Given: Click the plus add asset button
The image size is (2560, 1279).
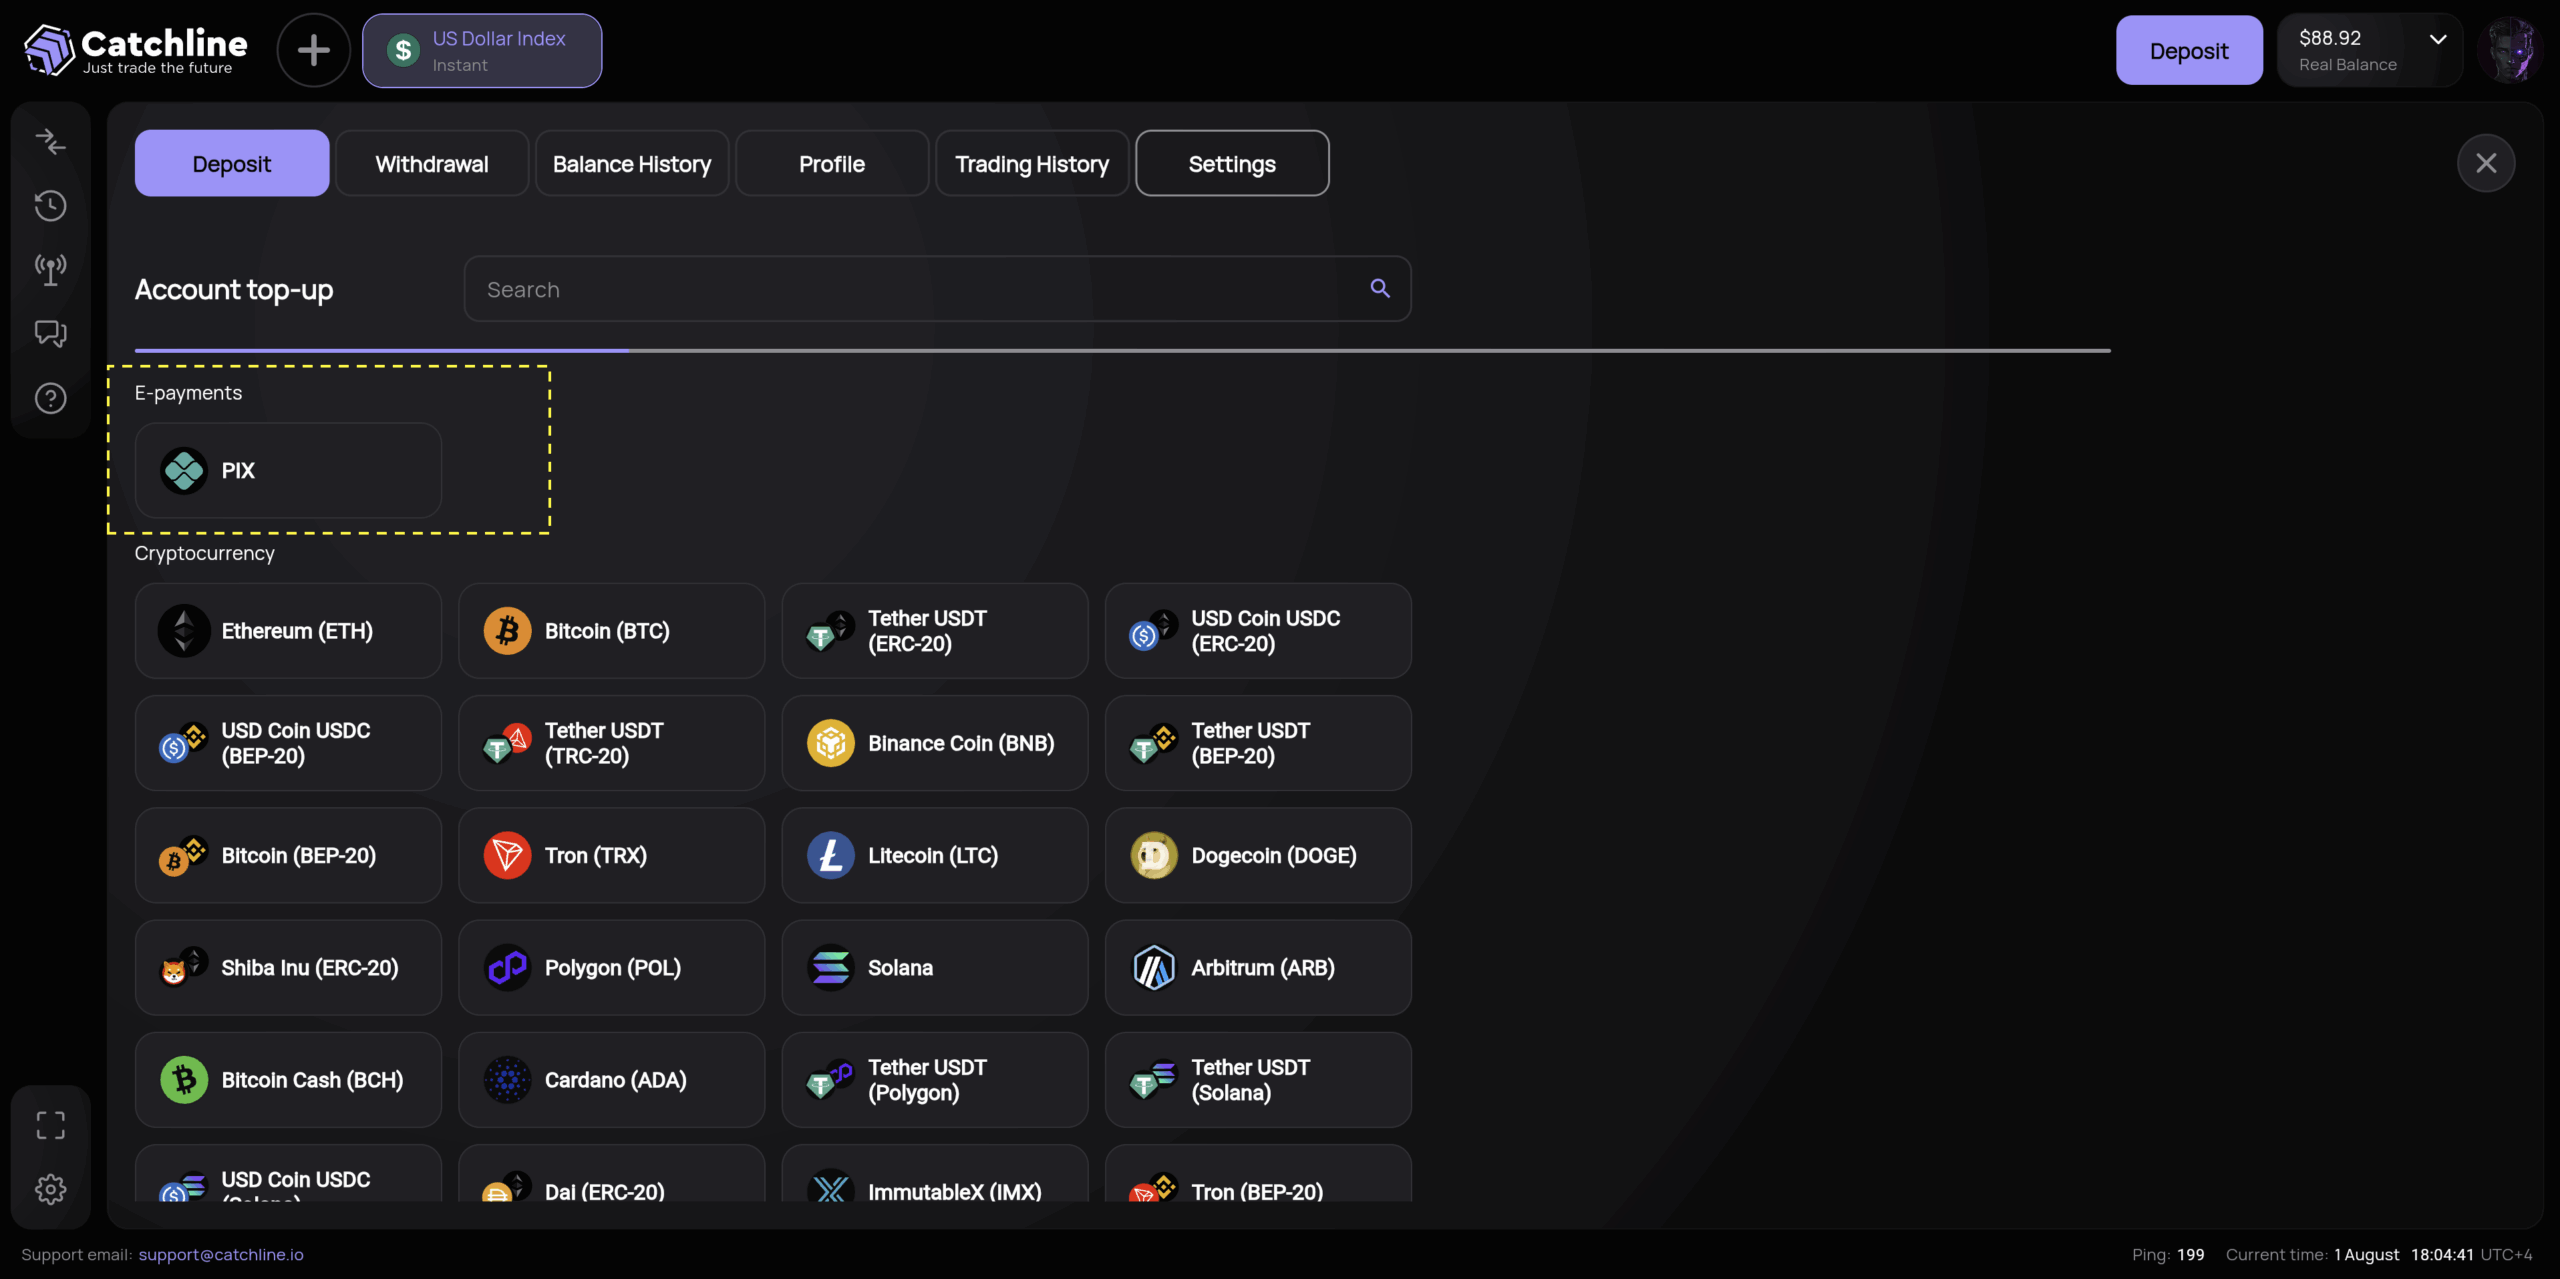Looking at the screenshot, I should coord(314,50).
